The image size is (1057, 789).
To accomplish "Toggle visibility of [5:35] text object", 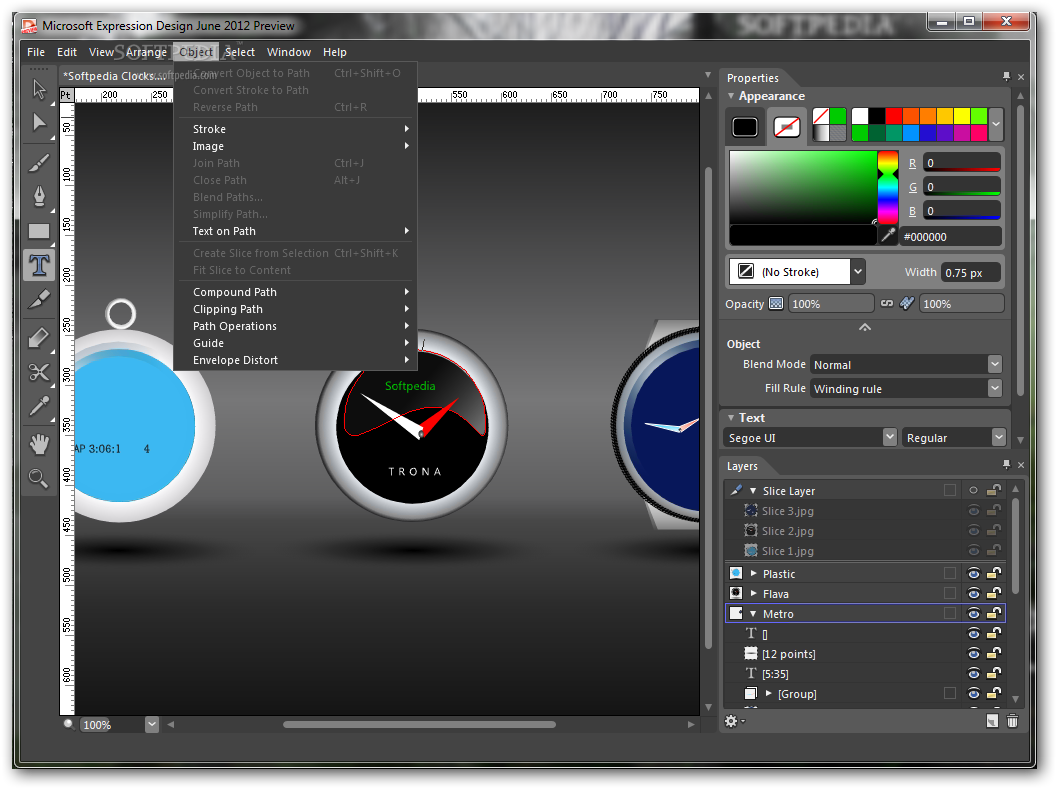I will [x=973, y=673].
